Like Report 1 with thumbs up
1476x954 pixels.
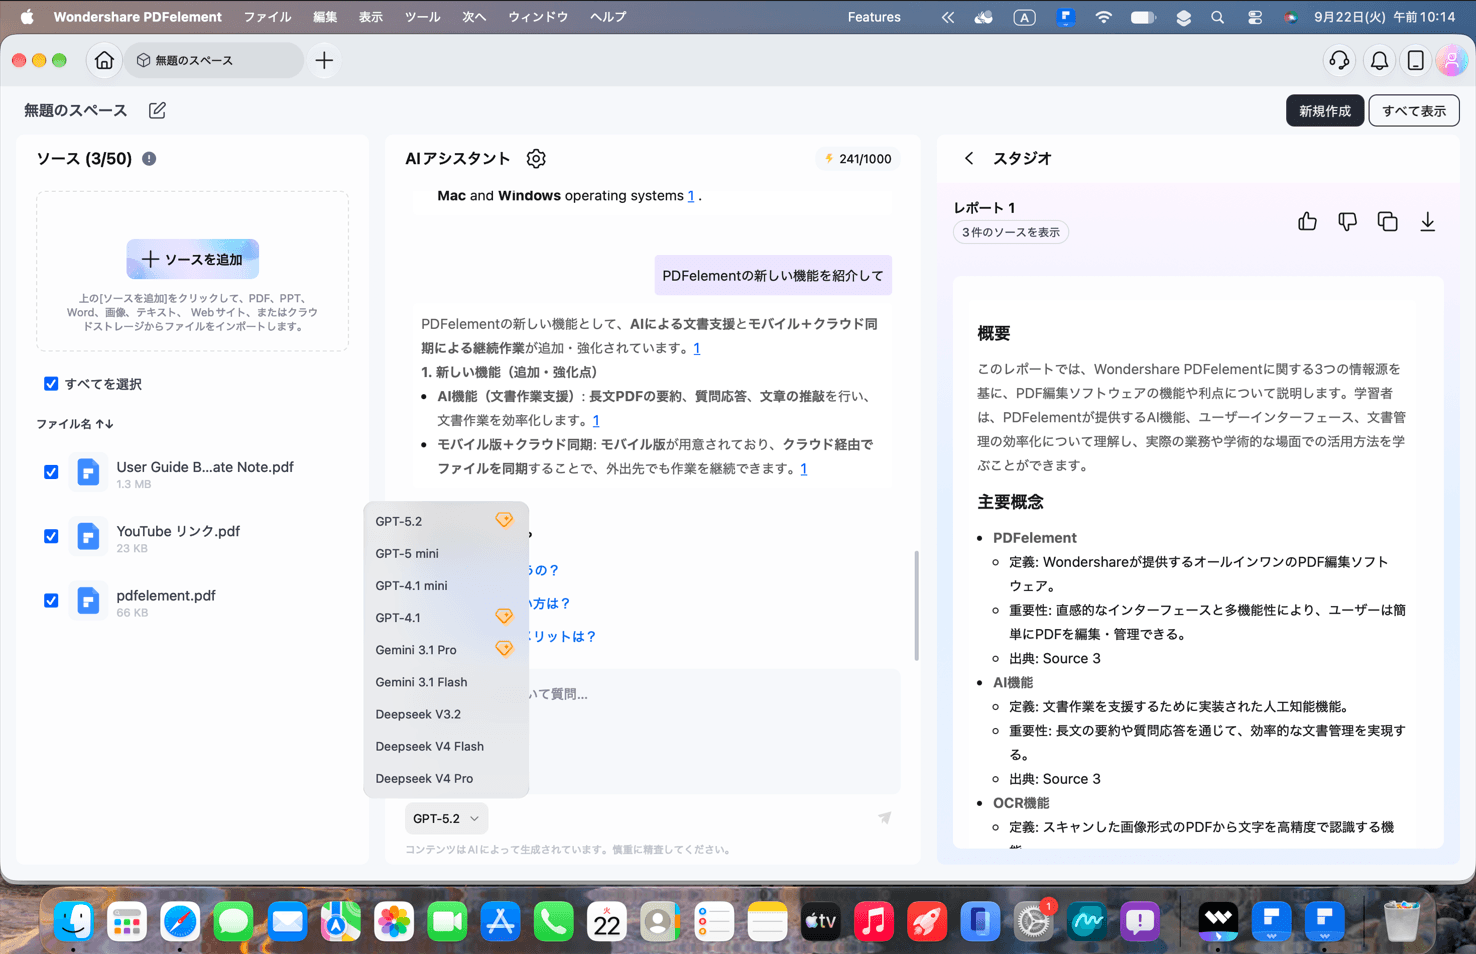1307,222
